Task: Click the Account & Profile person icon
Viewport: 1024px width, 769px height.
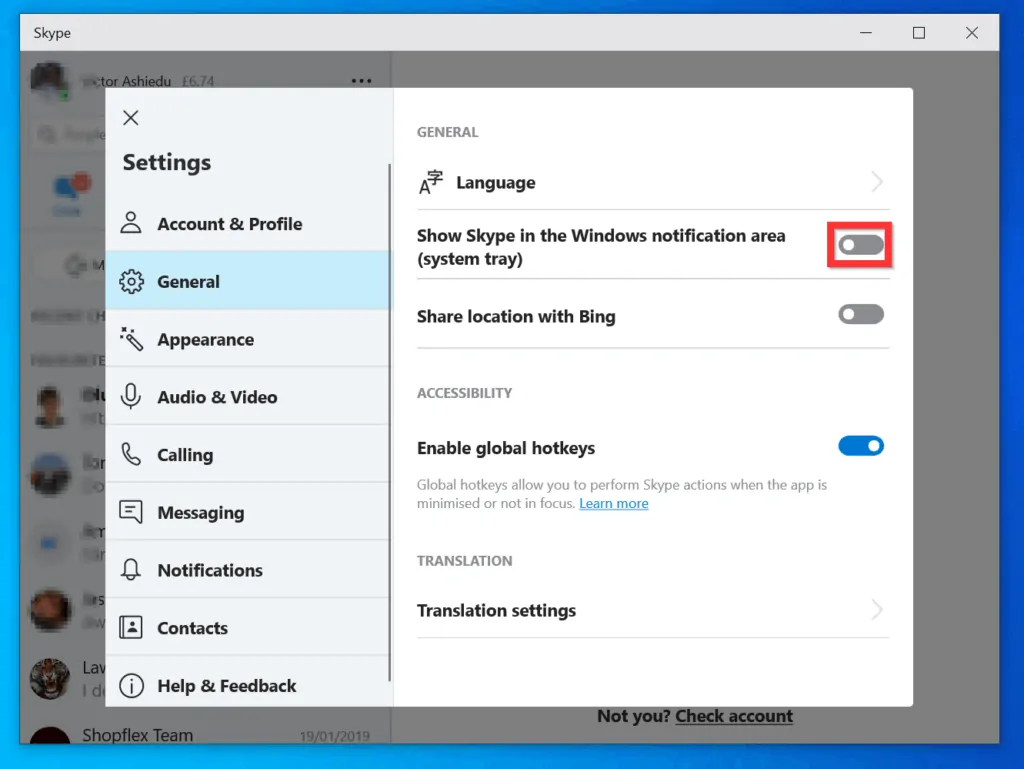Action: point(131,223)
